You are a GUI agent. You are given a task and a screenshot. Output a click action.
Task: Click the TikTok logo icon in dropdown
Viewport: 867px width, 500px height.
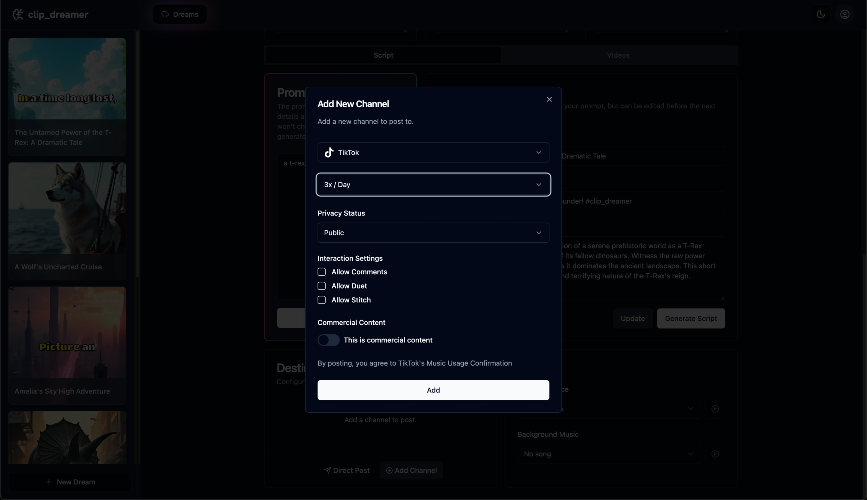click(329, 153)
